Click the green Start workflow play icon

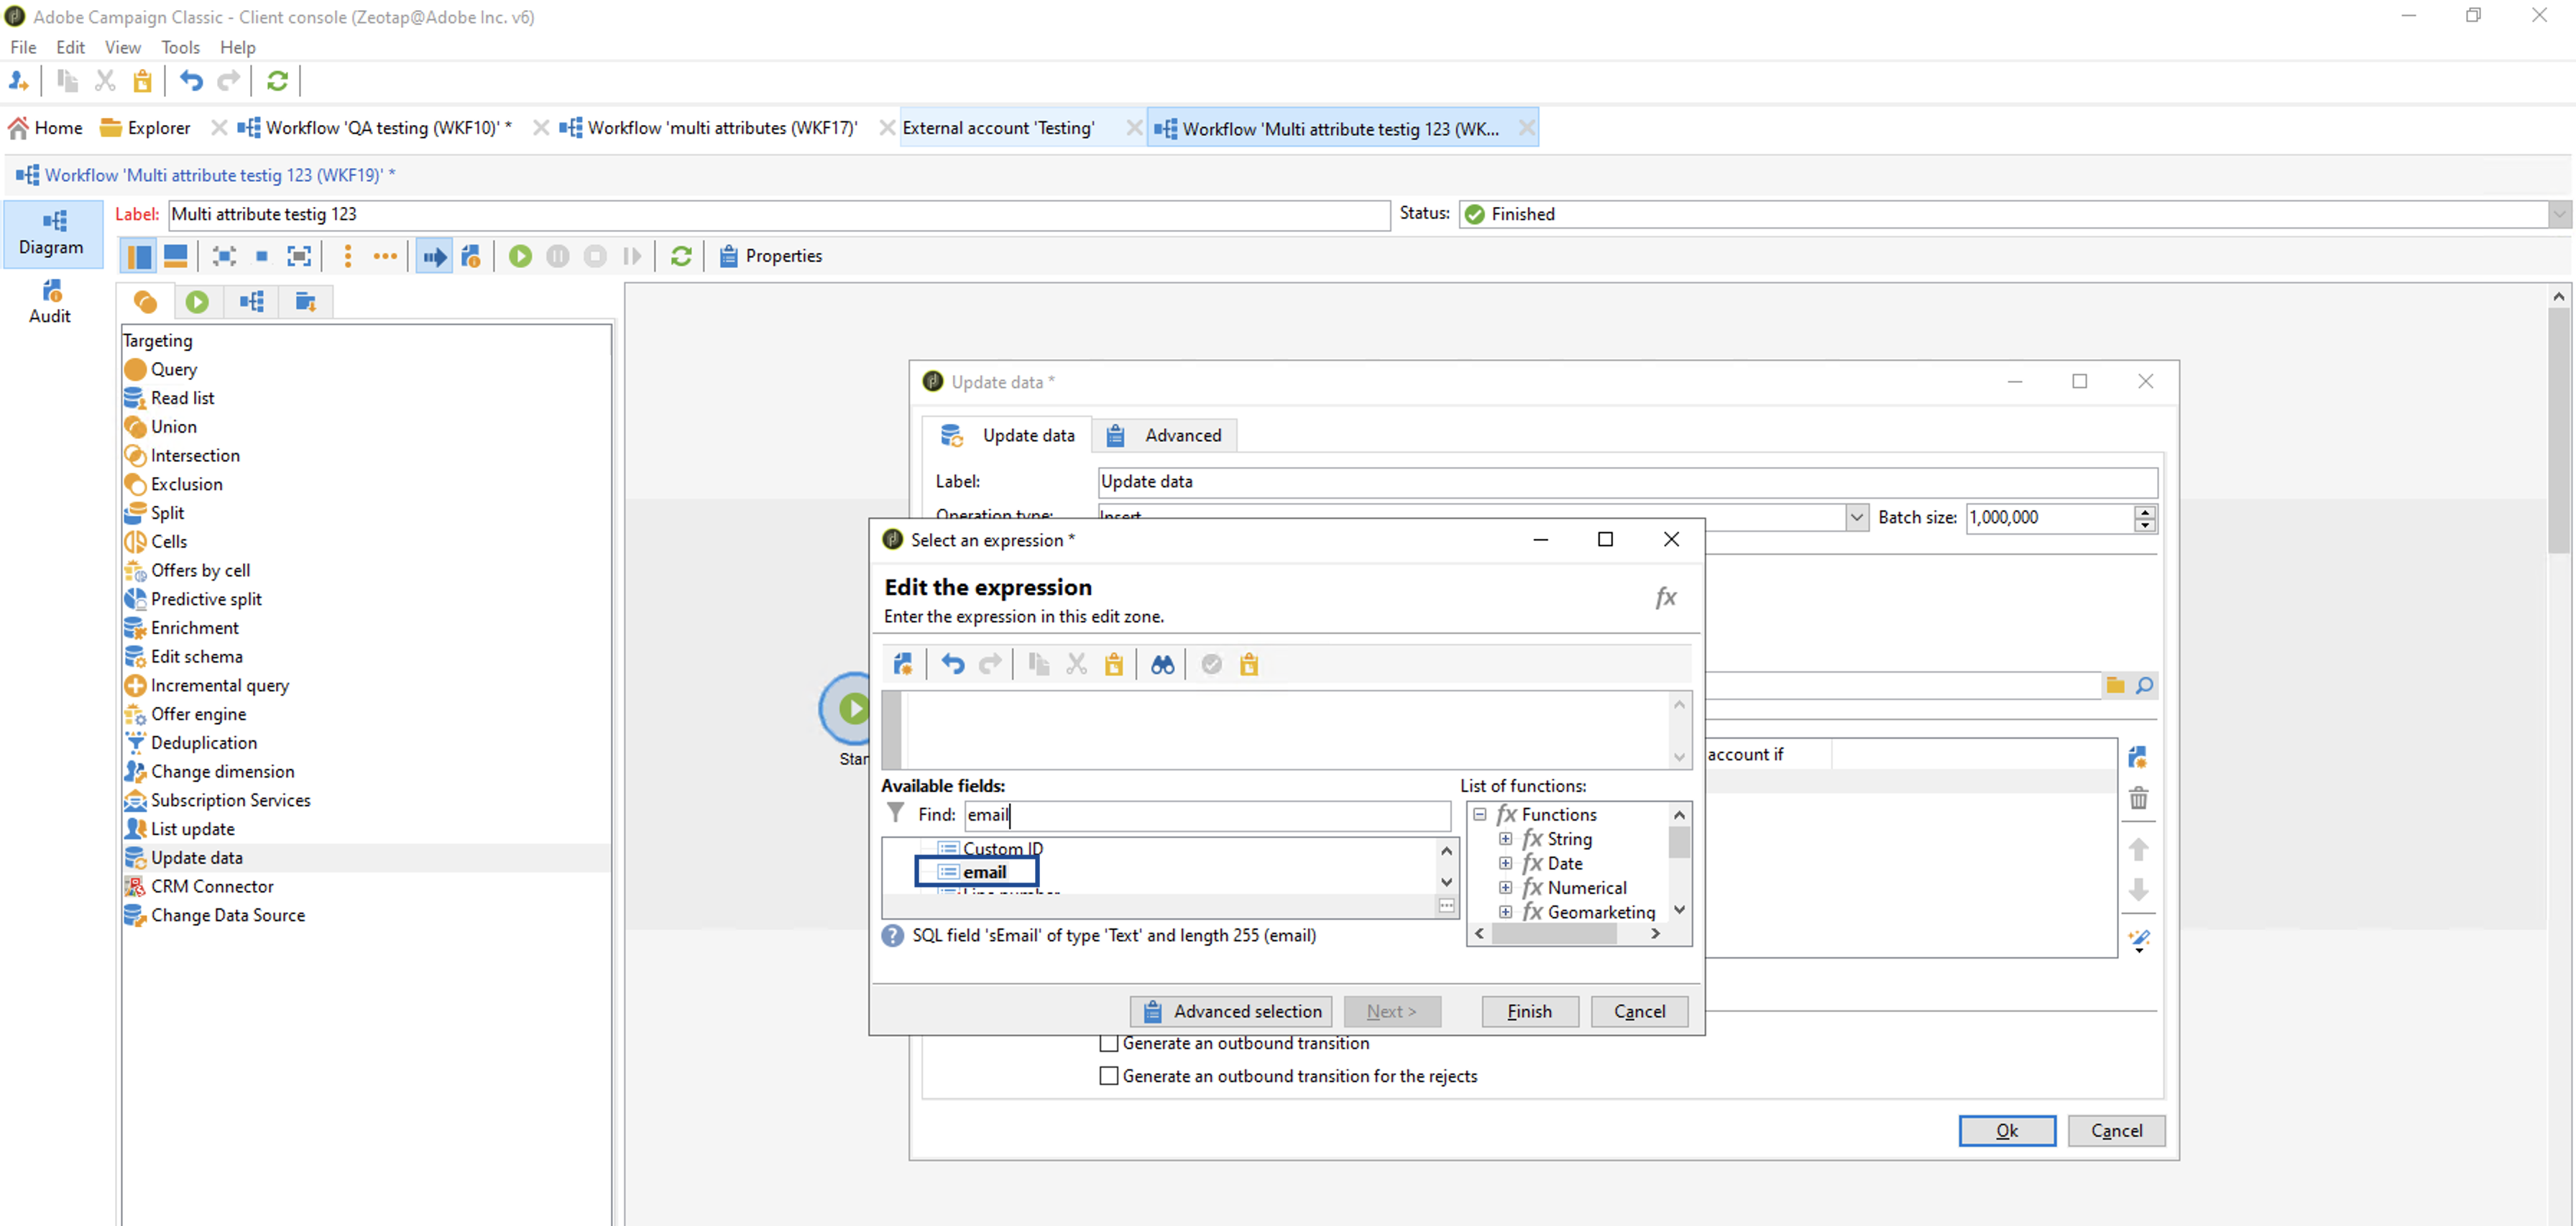[x=520, y=256]
